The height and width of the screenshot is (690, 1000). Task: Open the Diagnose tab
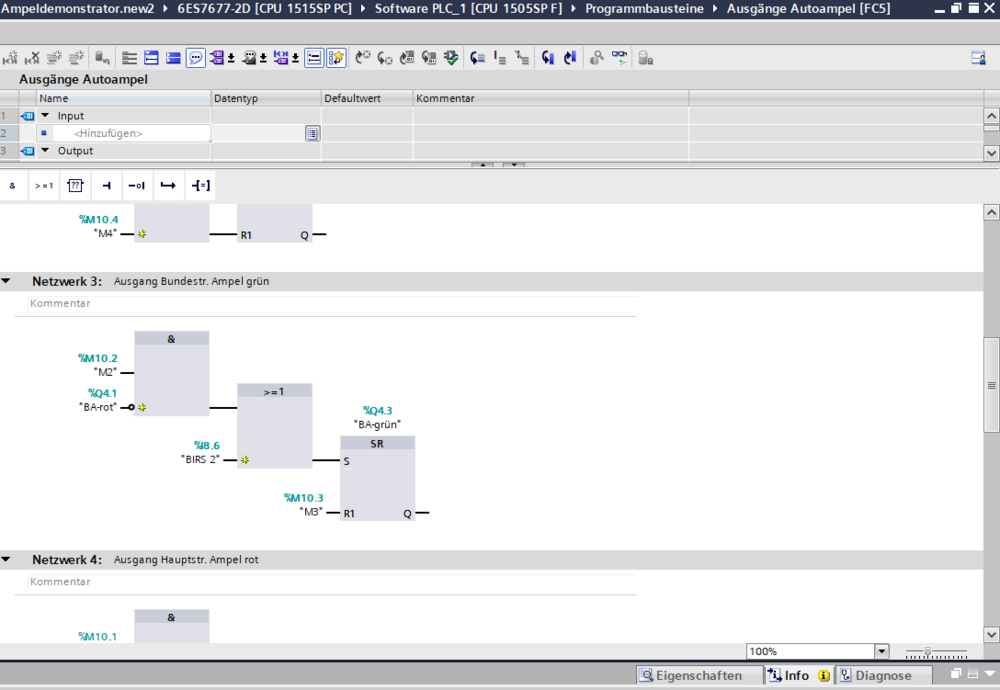point(875,675)
